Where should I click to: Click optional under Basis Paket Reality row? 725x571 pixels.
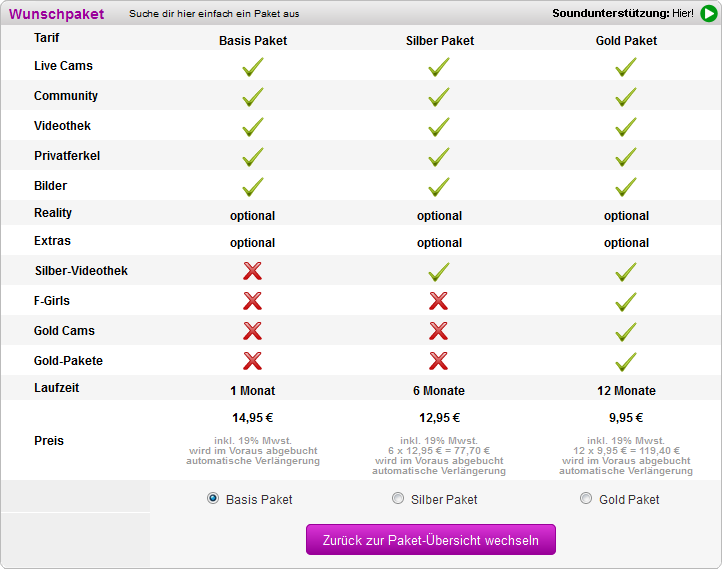coord(252,216)
